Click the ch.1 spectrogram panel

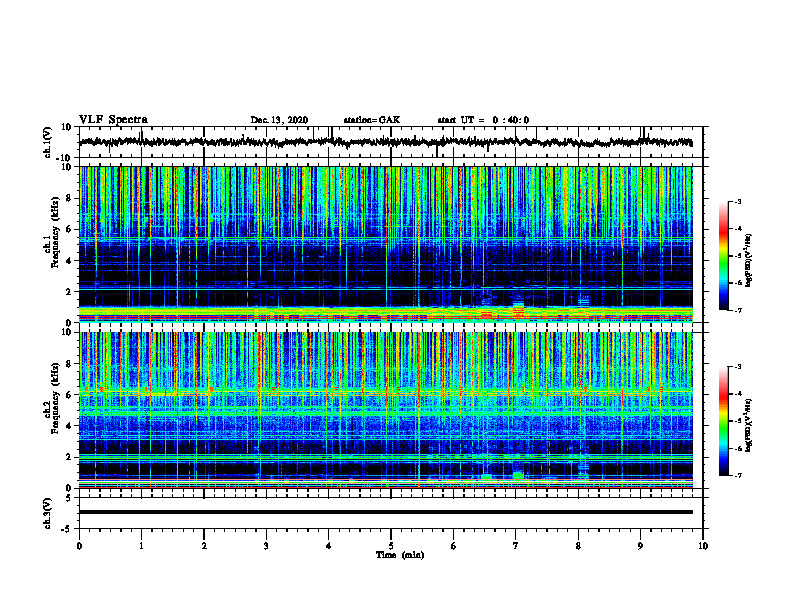pos(385,244)
